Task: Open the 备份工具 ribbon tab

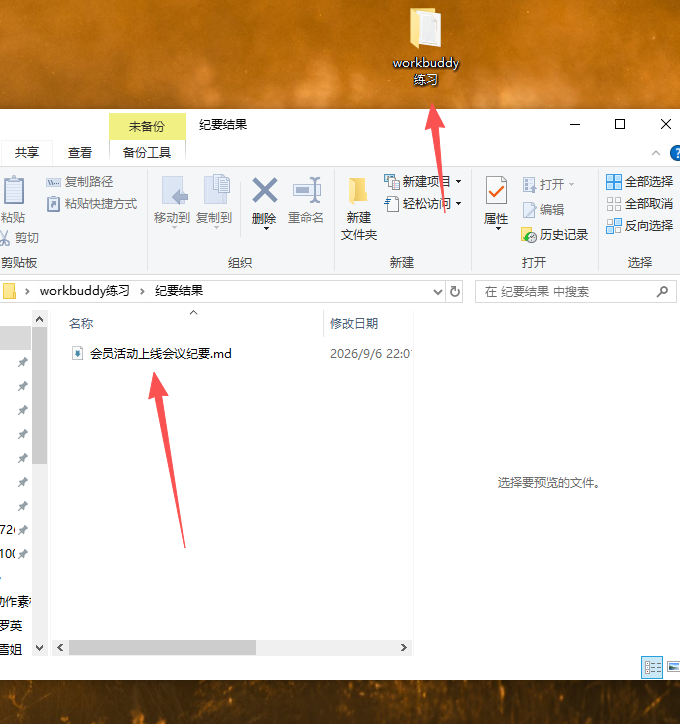Action: tap(147, 152)
